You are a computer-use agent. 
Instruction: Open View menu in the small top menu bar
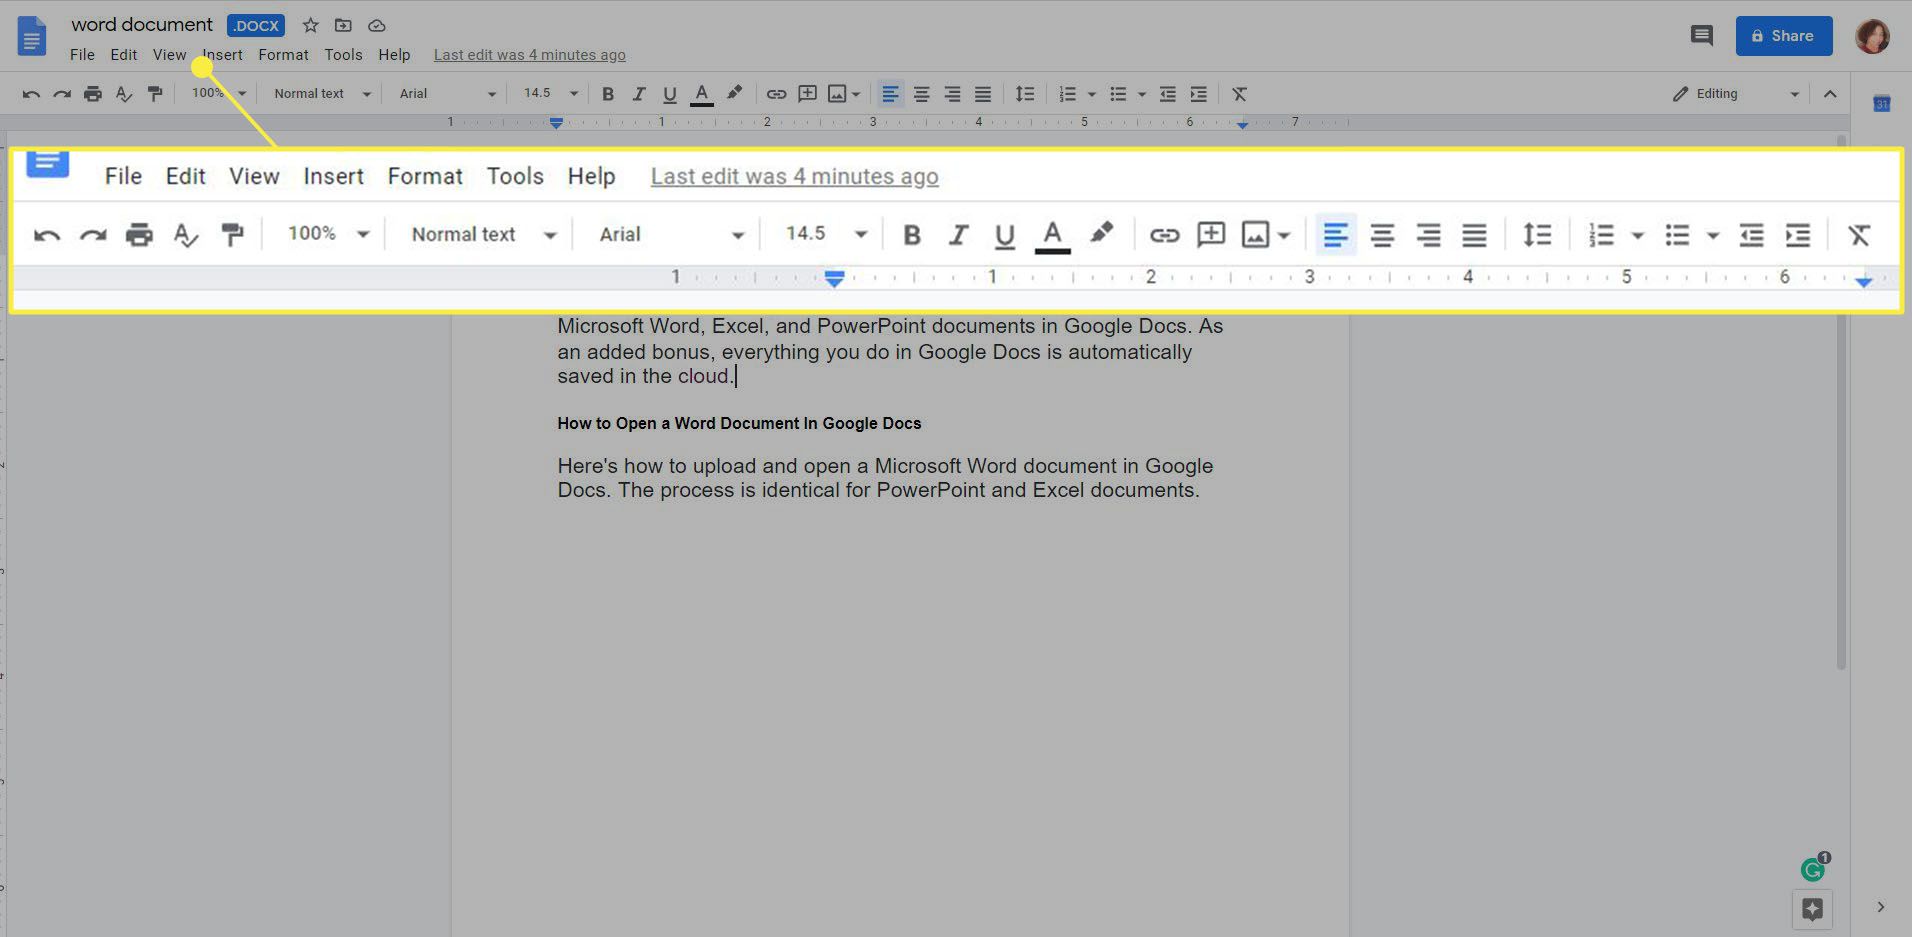pyautogui.click(x=169, y=55)
